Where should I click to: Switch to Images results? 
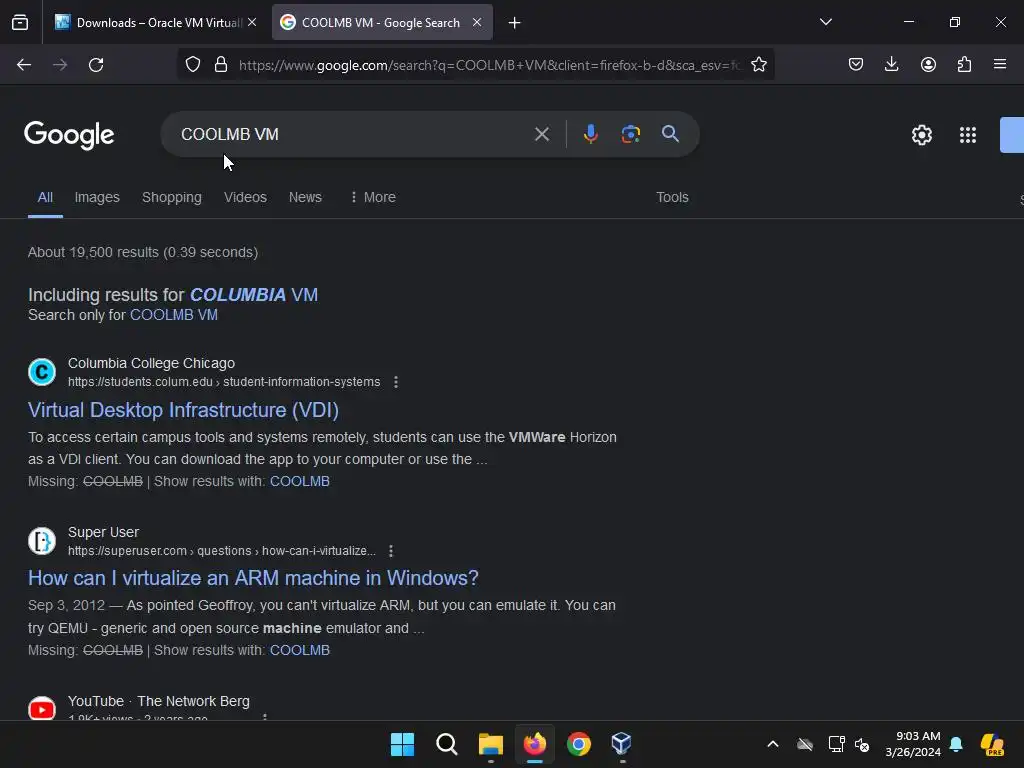[x=97, y=197]
